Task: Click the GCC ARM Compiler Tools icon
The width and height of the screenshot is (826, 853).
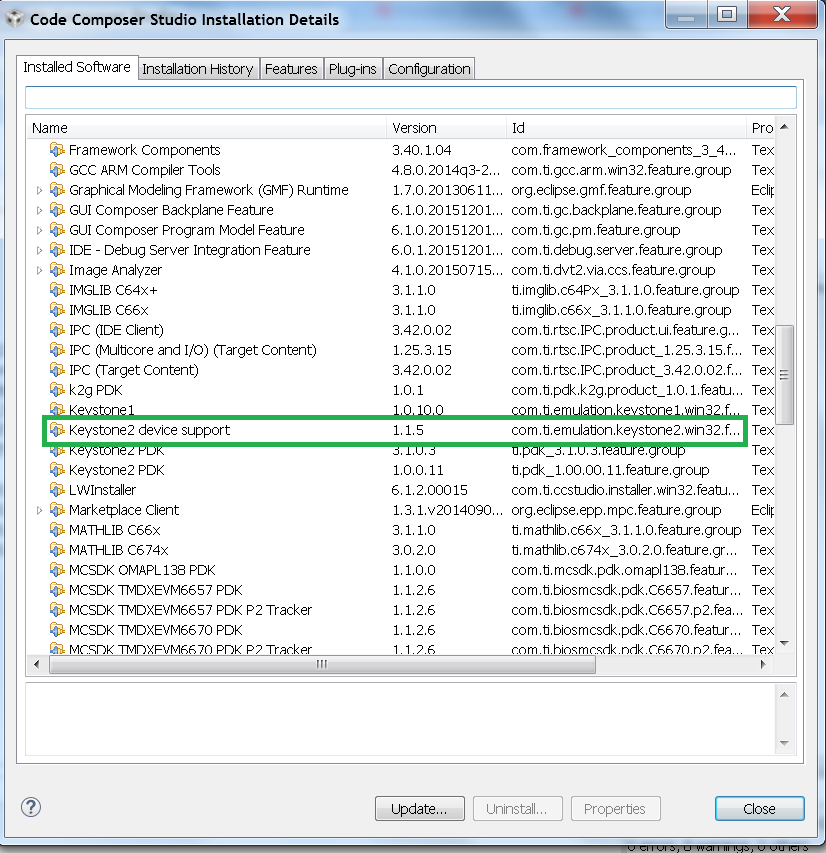Action: (57, 170)
